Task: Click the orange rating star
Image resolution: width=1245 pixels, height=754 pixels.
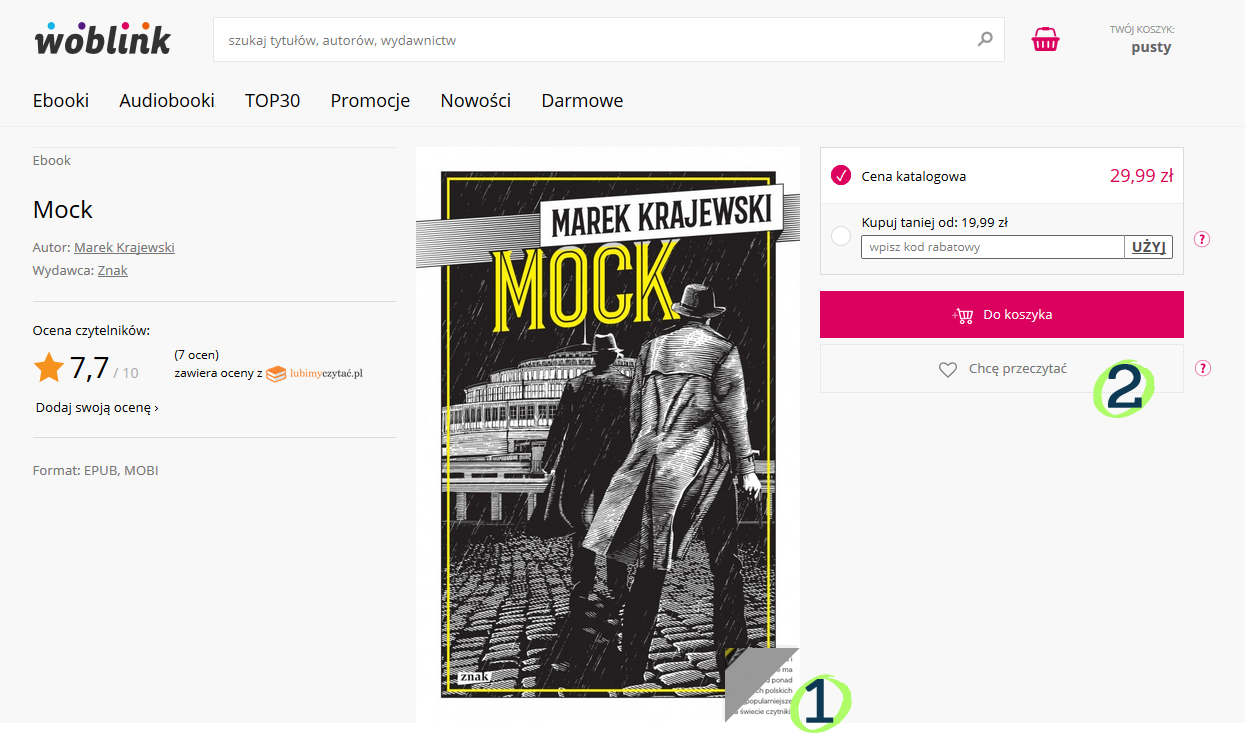Action: tap(49, 368)
